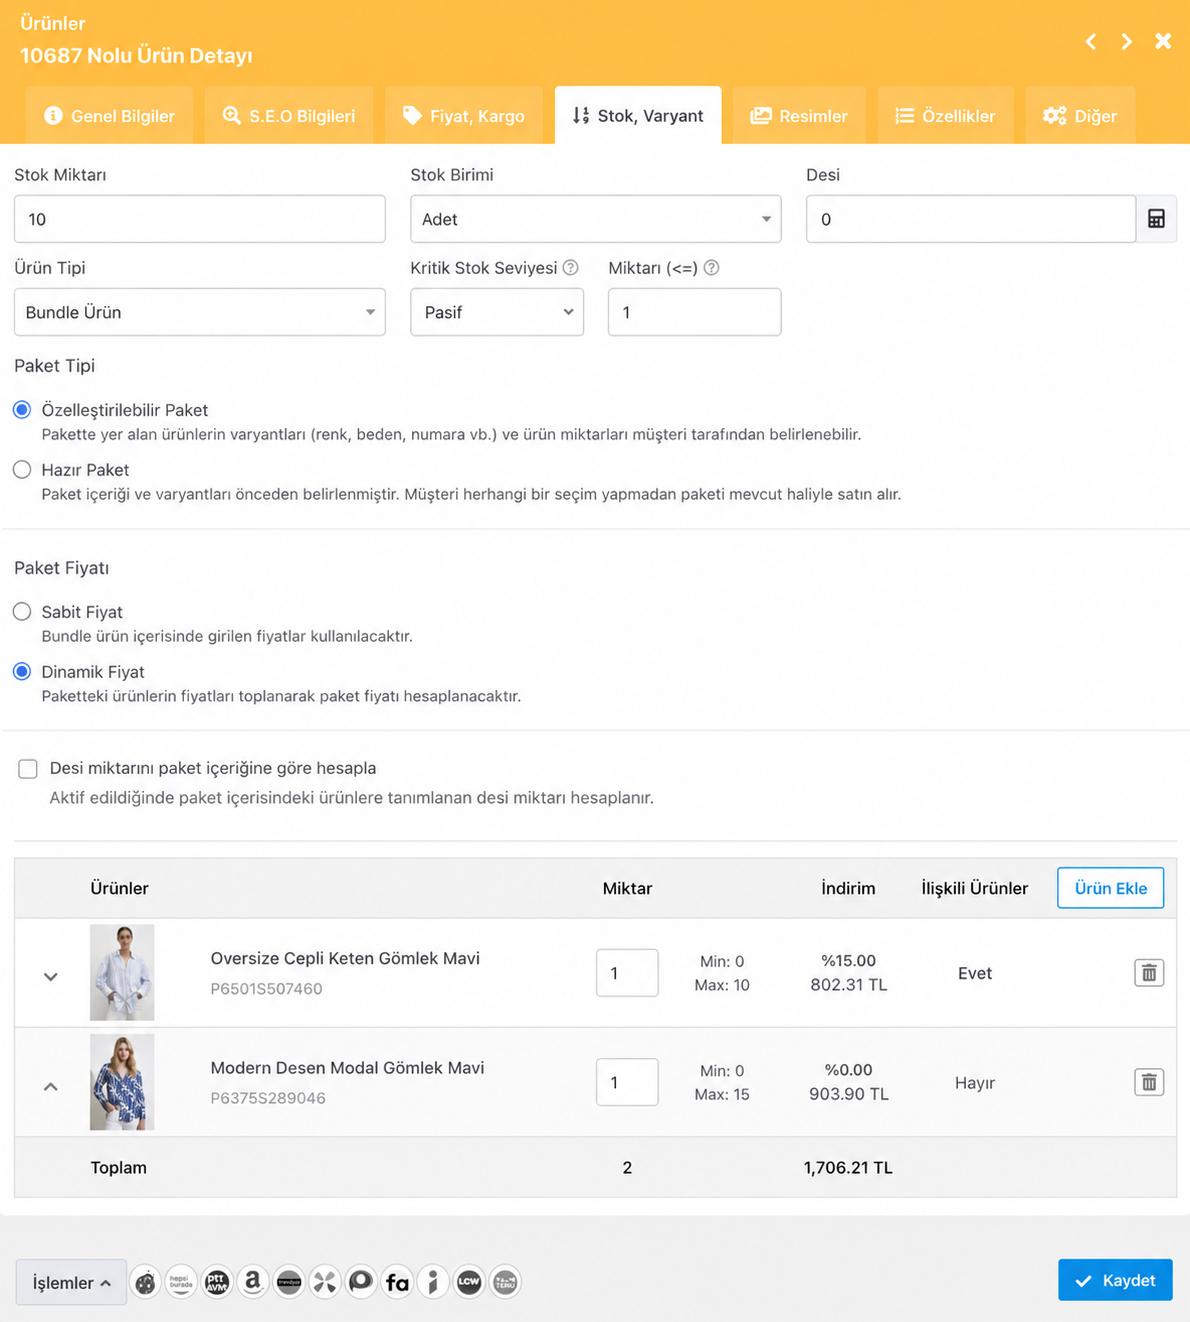
Task: Open the Ürün Tipi dropdown
Action: coord(200,312)
